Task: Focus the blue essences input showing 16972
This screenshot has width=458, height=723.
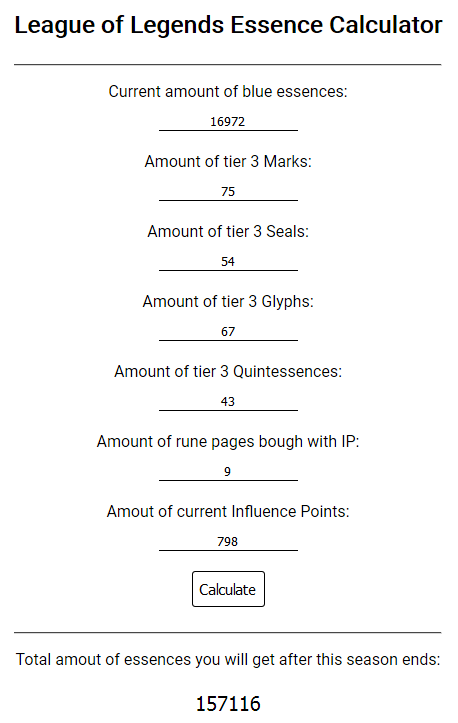Action: (228, 122)
